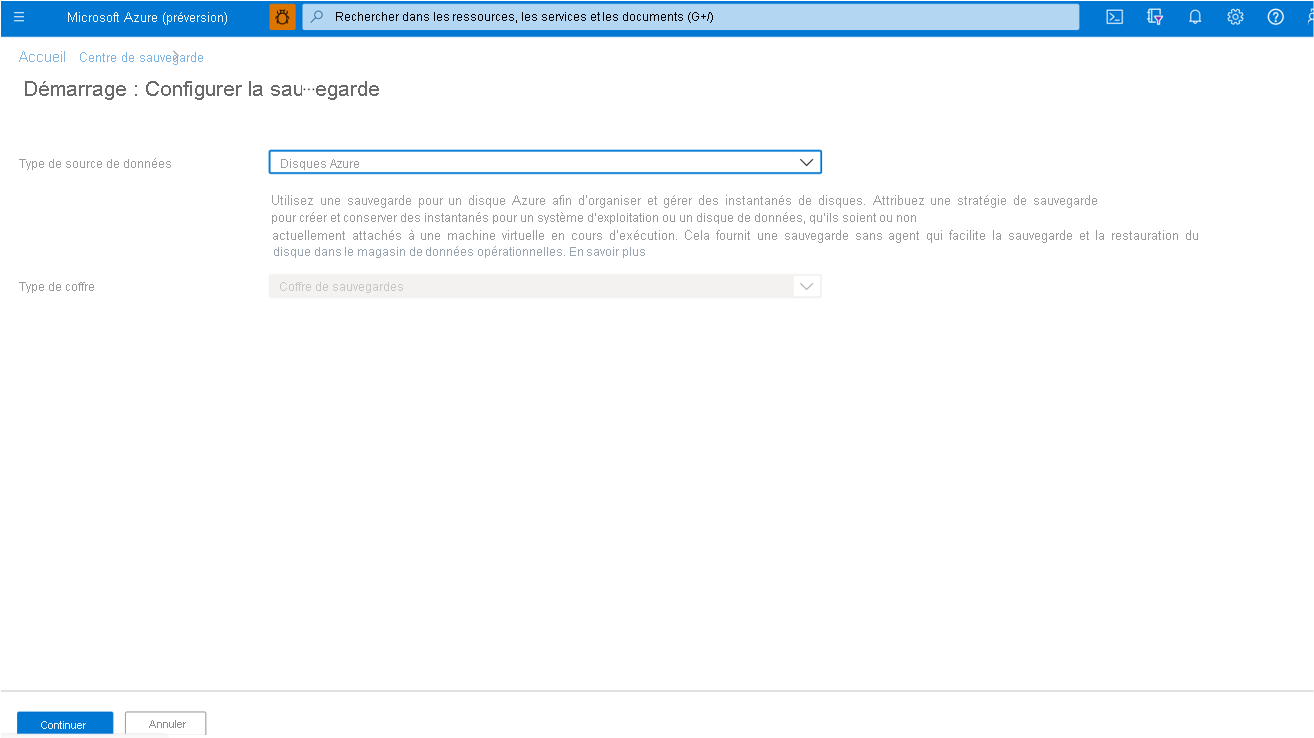Viewport: 1314px width, 738px height.
Task: Focus the resource search field
Action: point(690,17)
